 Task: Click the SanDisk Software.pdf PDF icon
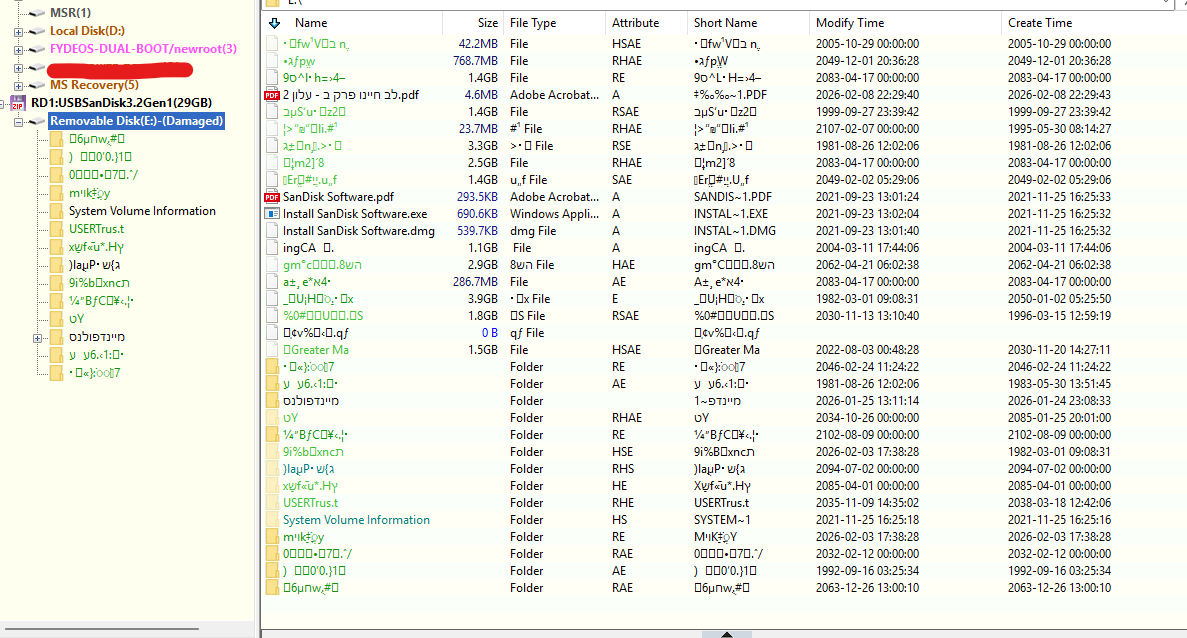(272, 197)
